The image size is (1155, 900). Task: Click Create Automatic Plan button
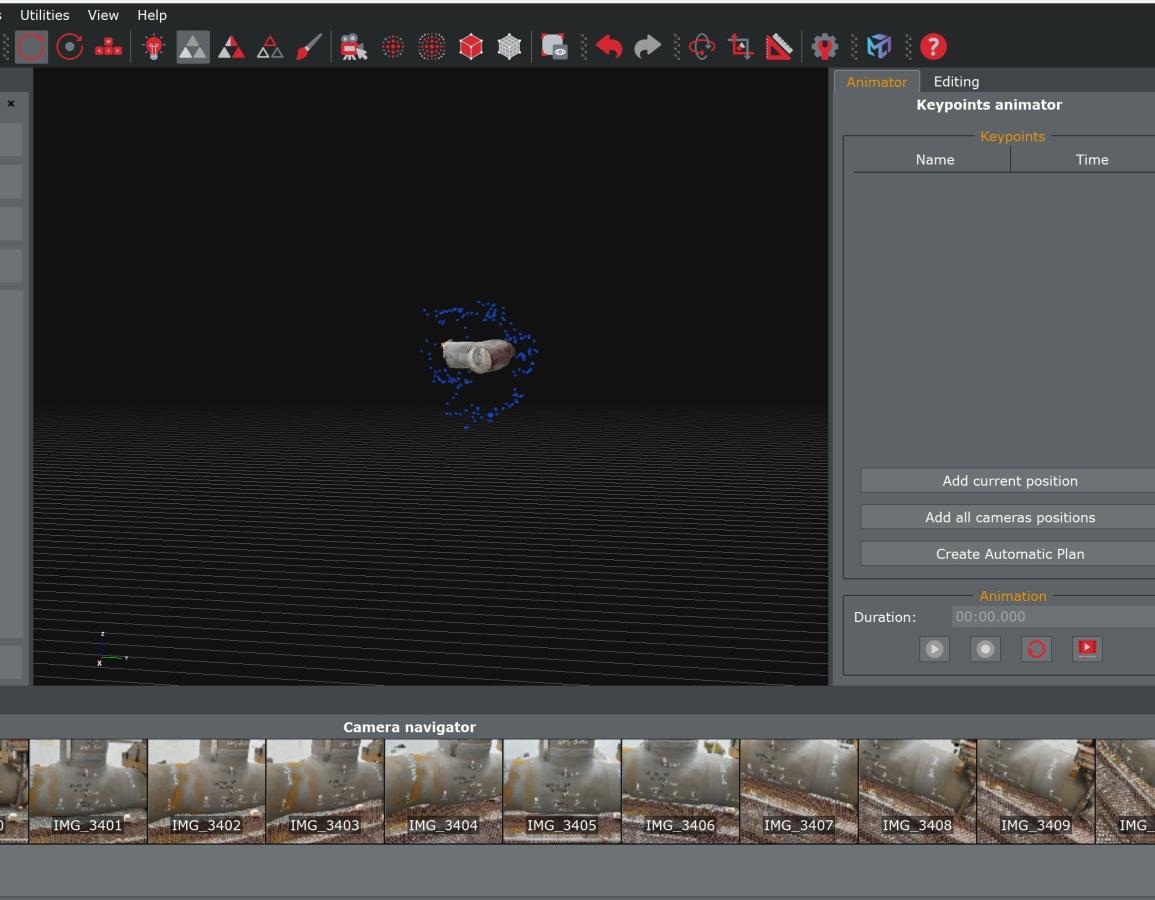(1010, 554)
